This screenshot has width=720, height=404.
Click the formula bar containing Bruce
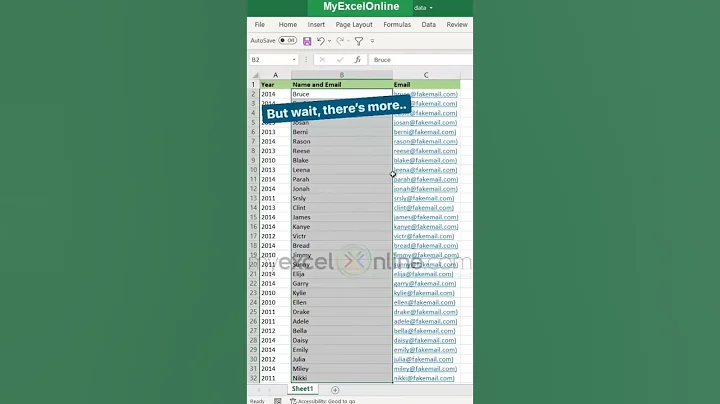[421, 60]
